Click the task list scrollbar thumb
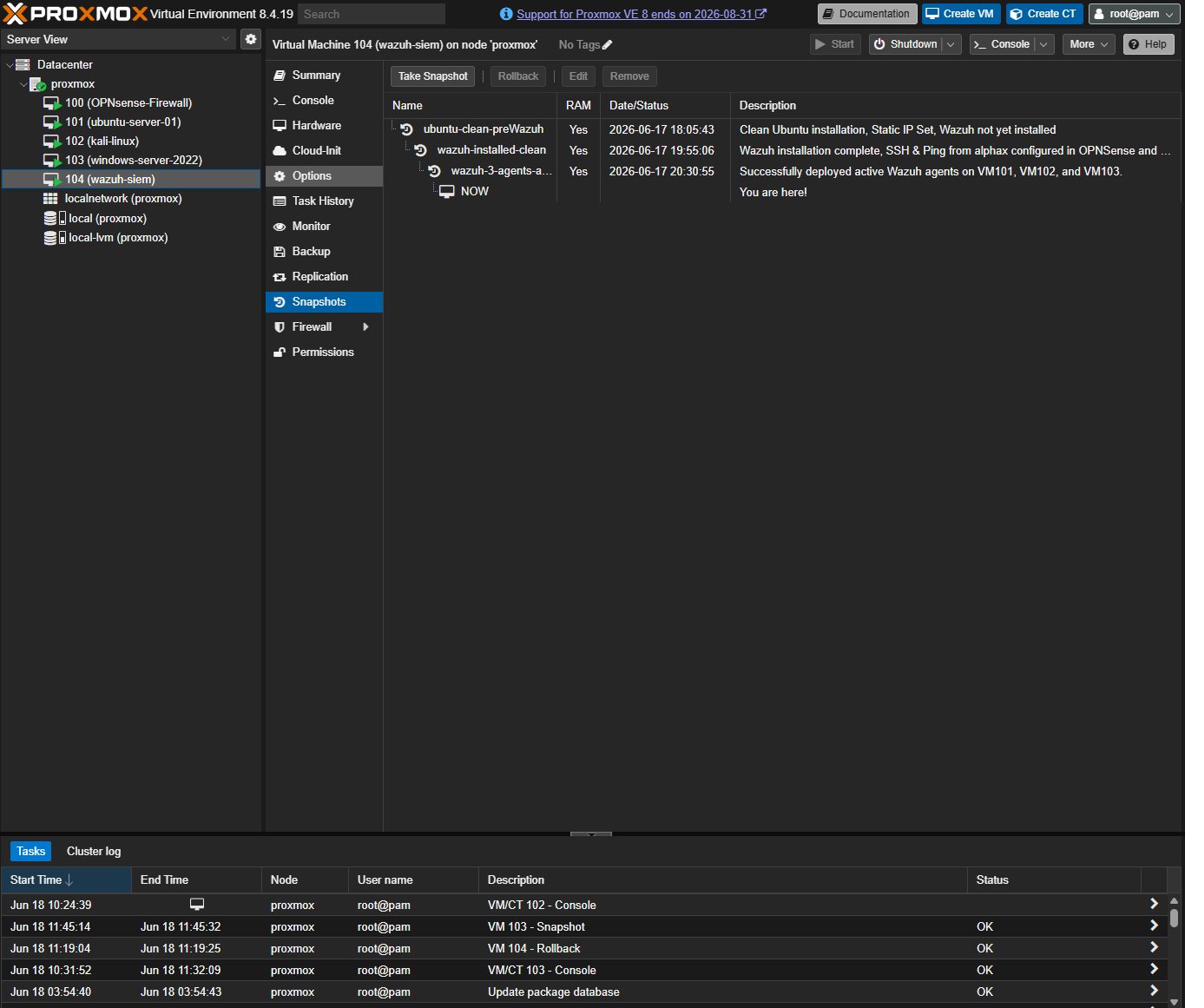Screen dimensions: 1204x1008 [x=1174, y=918]
